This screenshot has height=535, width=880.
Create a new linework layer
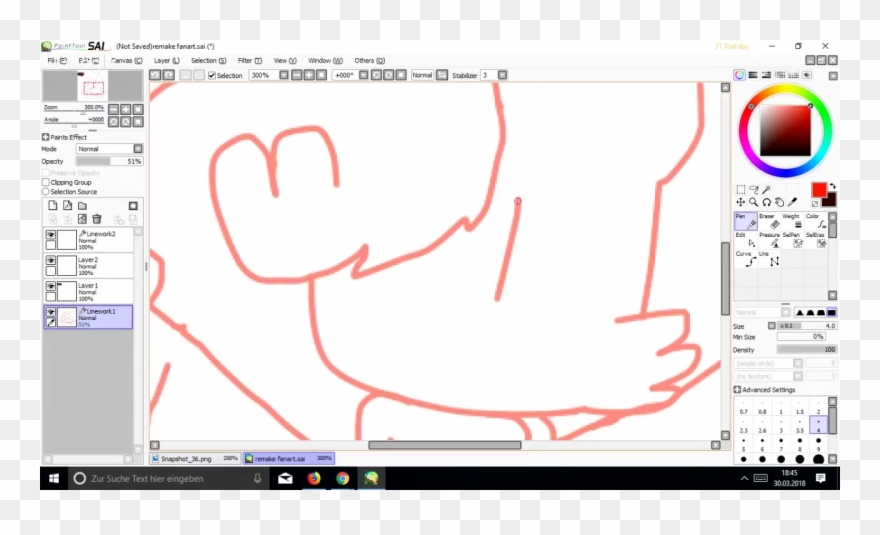(67, 205)
